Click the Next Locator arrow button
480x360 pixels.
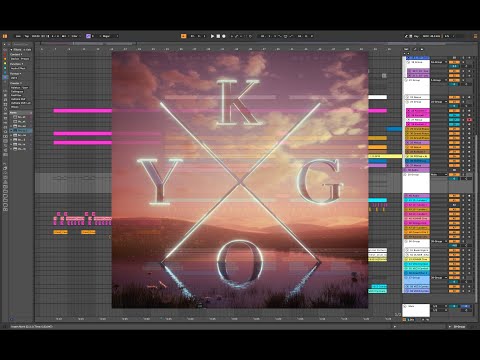pos(409,53)
